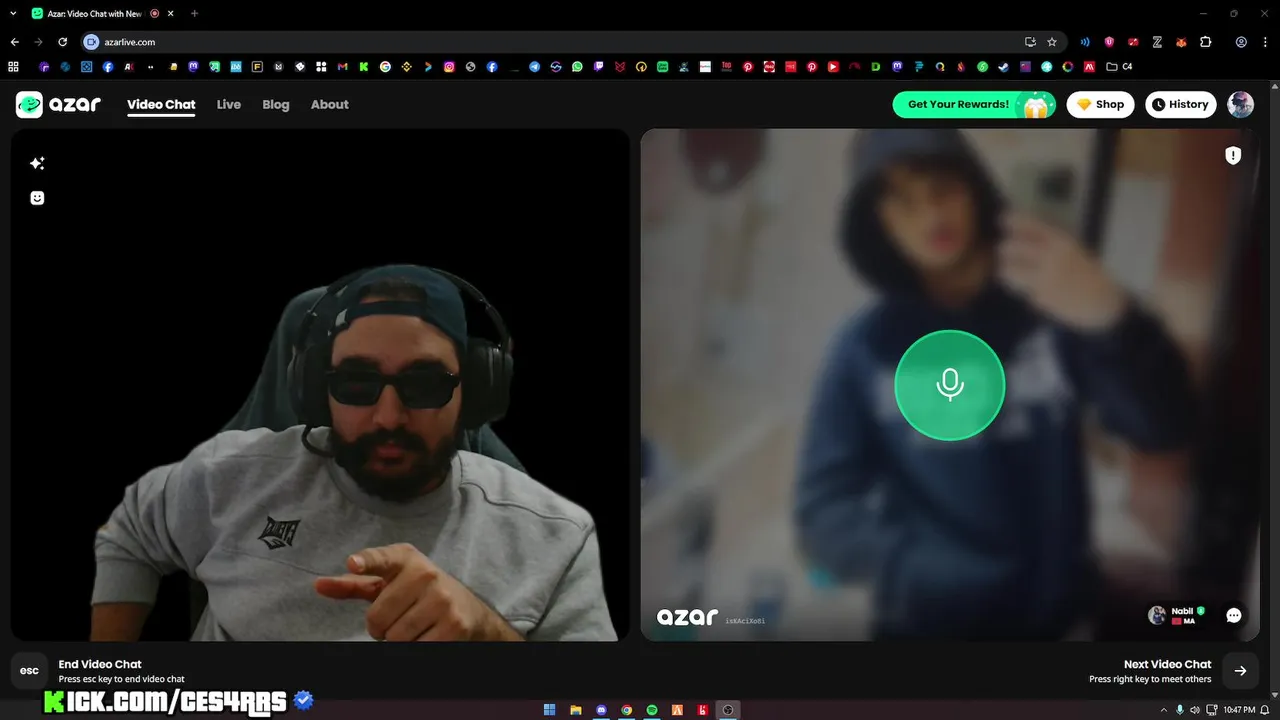Open the Chrome profile icon in toolbar
The height and width of the screenshot is (720, 1280).
click(1241, 42)
